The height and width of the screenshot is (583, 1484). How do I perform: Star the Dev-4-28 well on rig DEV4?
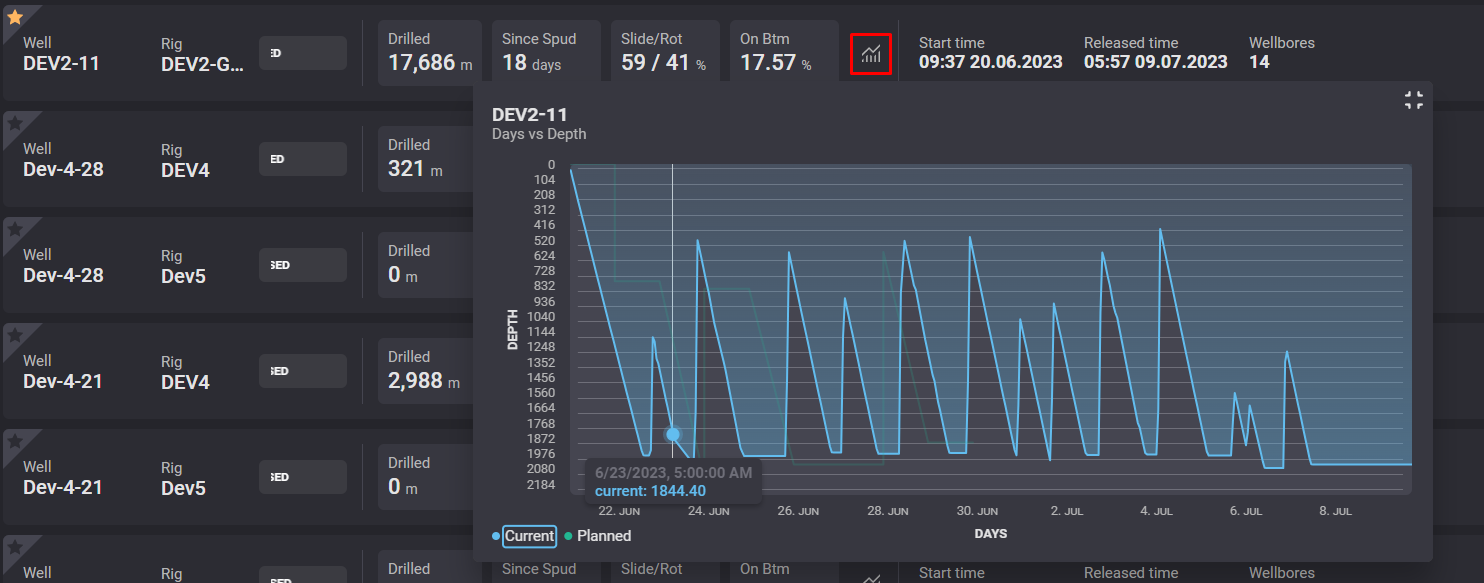pos(14,122)
